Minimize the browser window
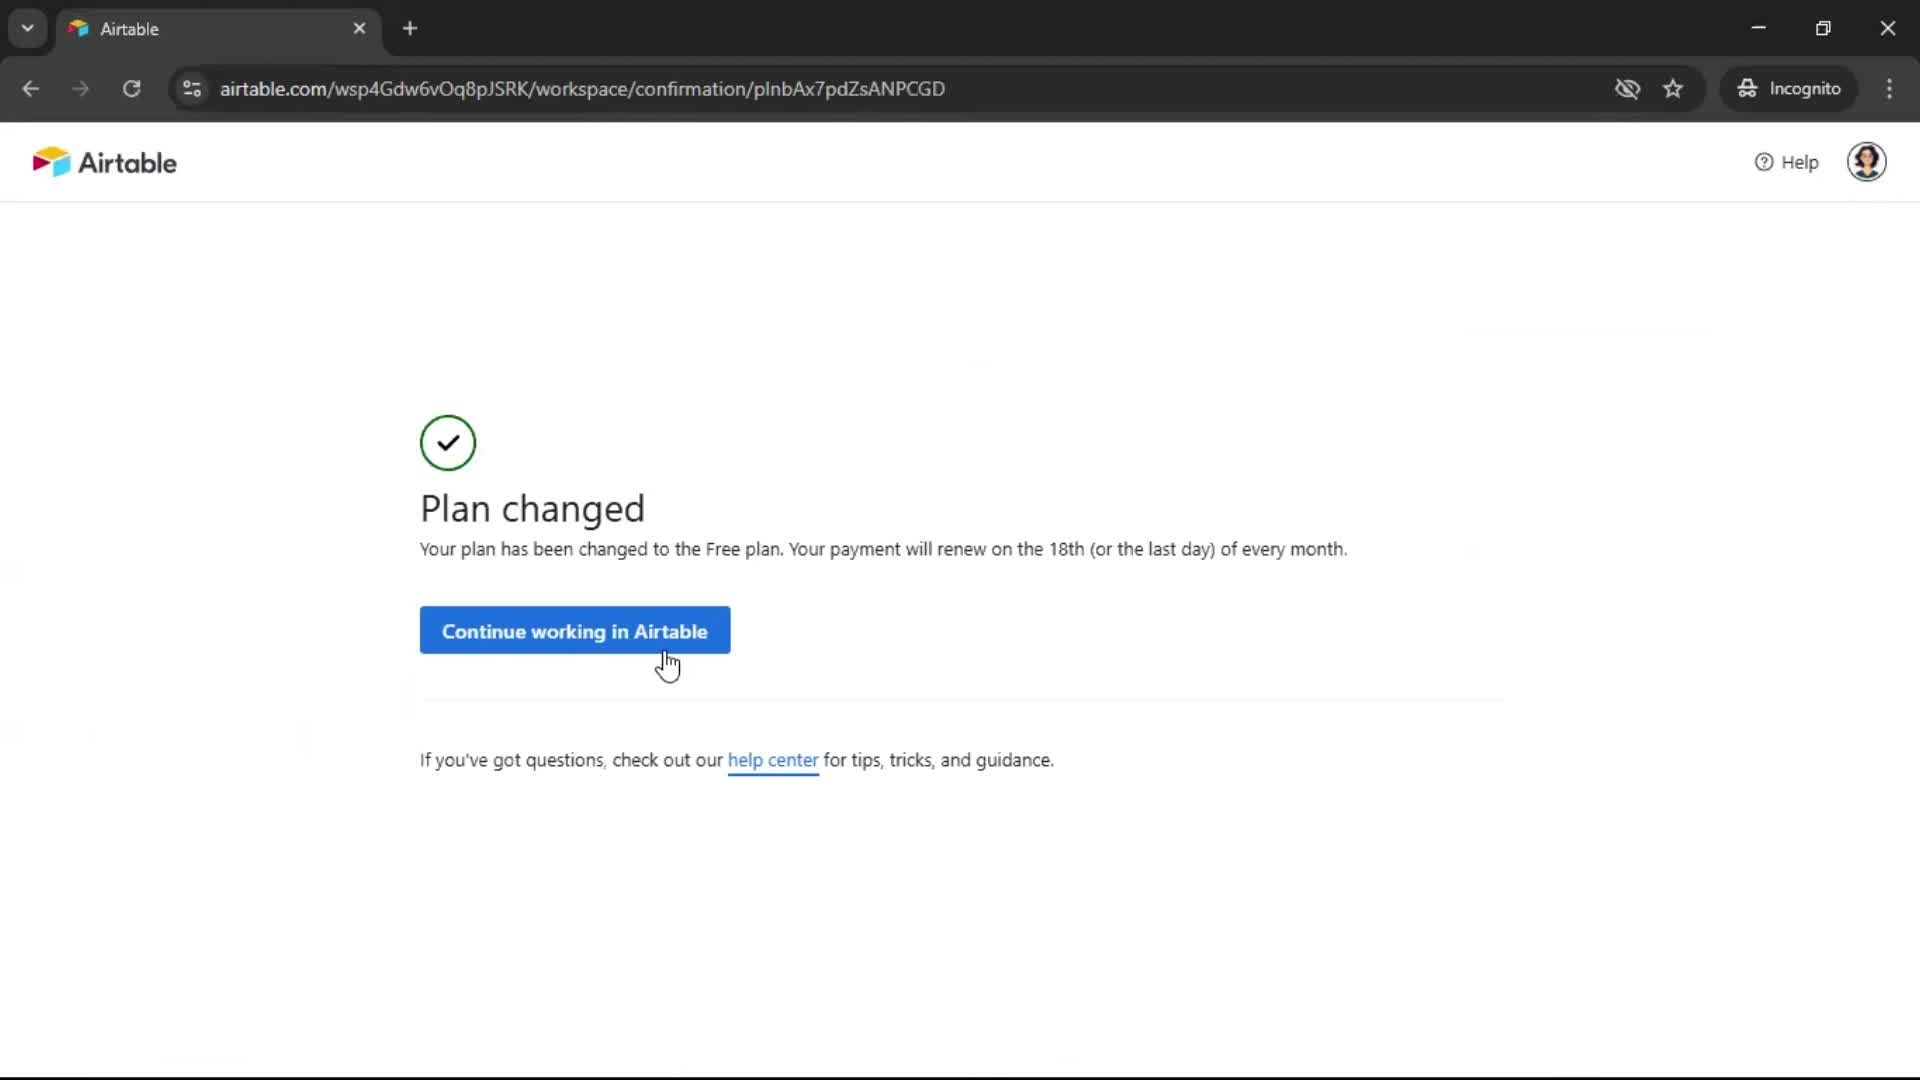Screen dimensions: 1920x1080 click(1759, 28)
